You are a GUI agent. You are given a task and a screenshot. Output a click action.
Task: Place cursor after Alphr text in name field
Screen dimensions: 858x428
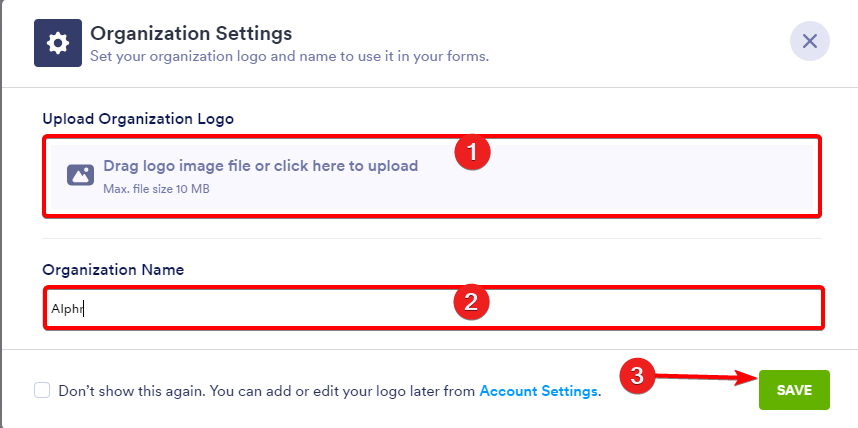pyautogui.click(x=83, y=309)
